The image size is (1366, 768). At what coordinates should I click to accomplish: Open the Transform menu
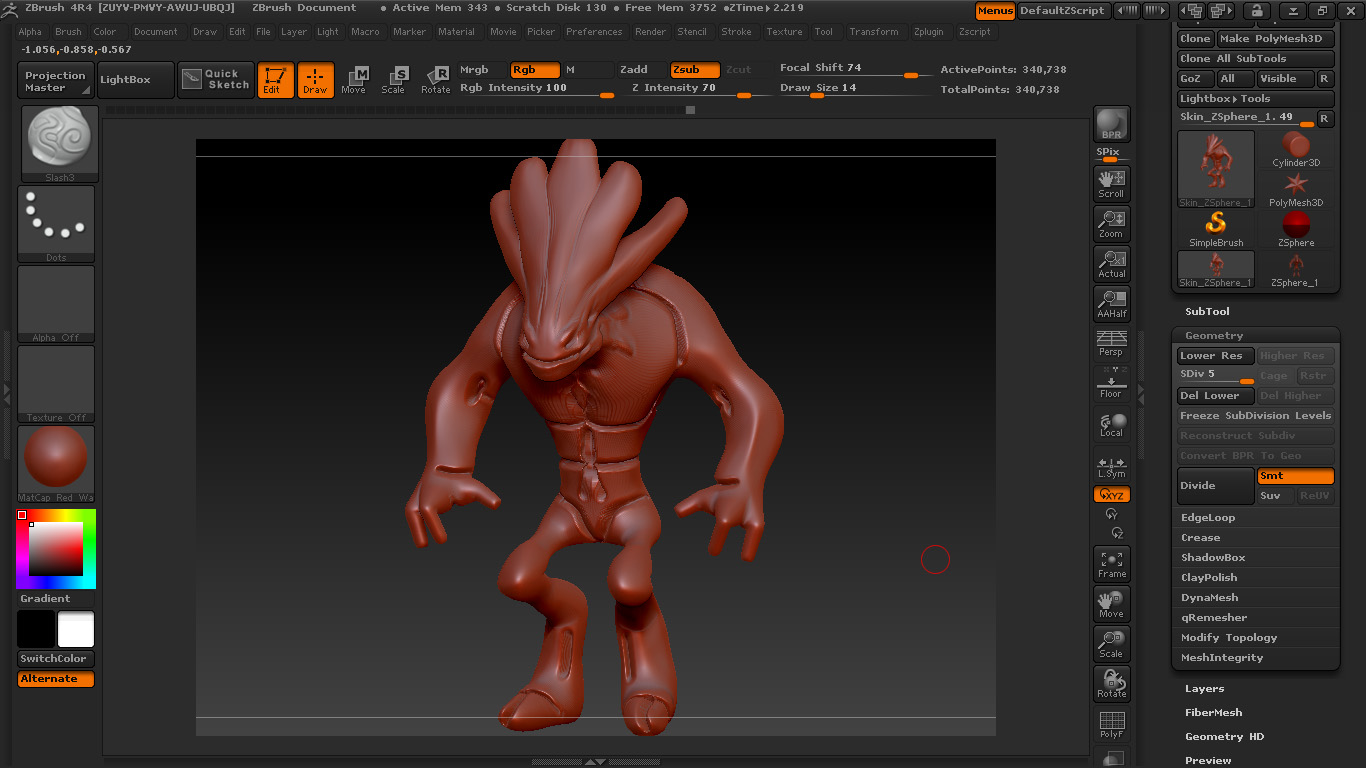point(874,32)
